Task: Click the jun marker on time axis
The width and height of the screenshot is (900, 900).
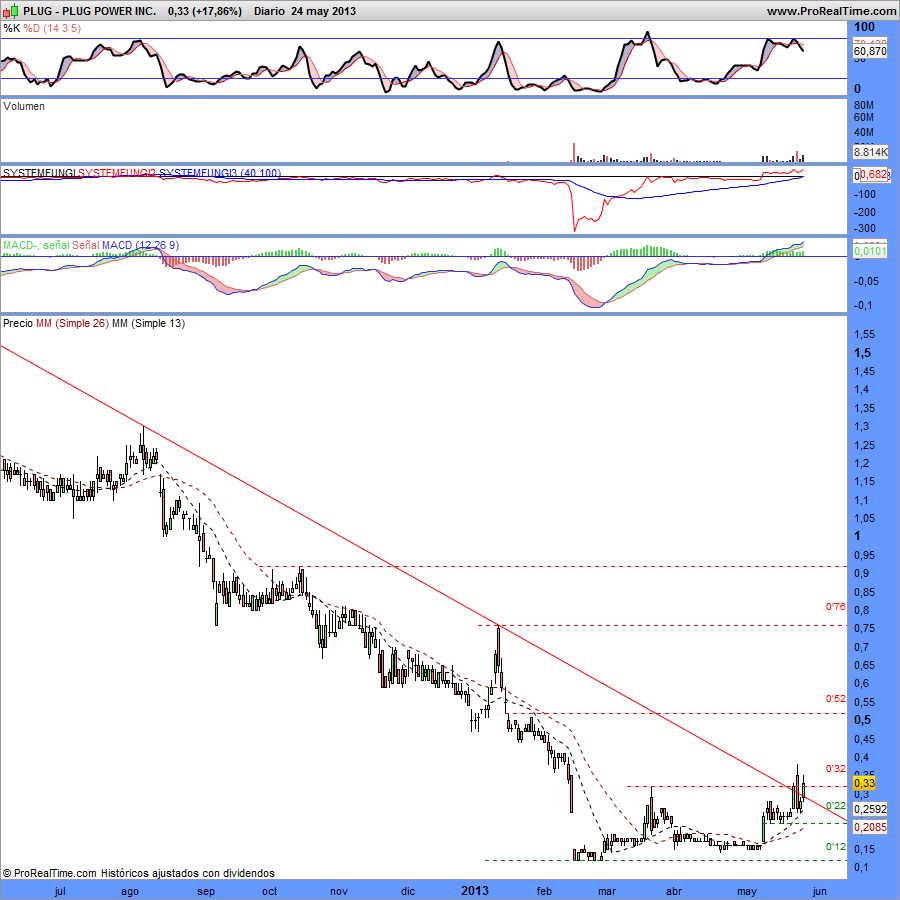Action: [819, 891]
